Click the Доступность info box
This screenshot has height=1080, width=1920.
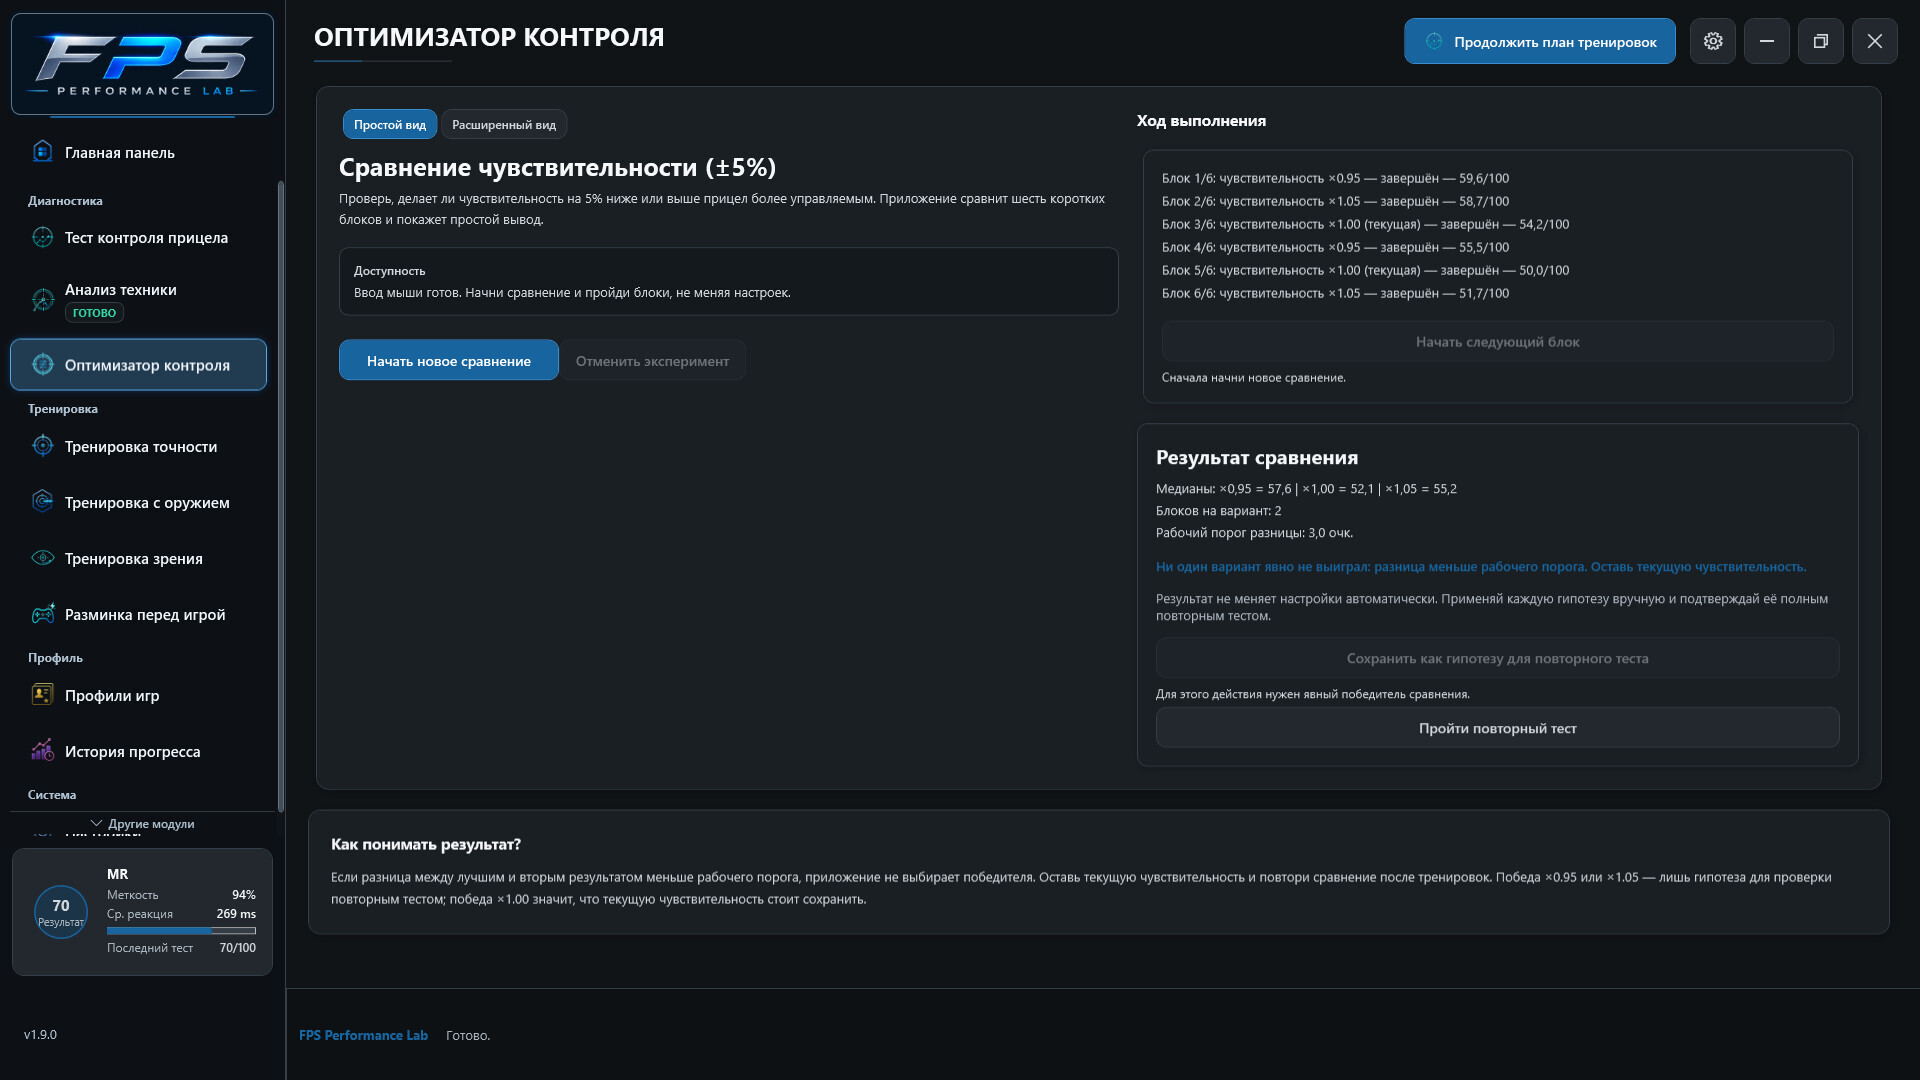pos(728,281)
